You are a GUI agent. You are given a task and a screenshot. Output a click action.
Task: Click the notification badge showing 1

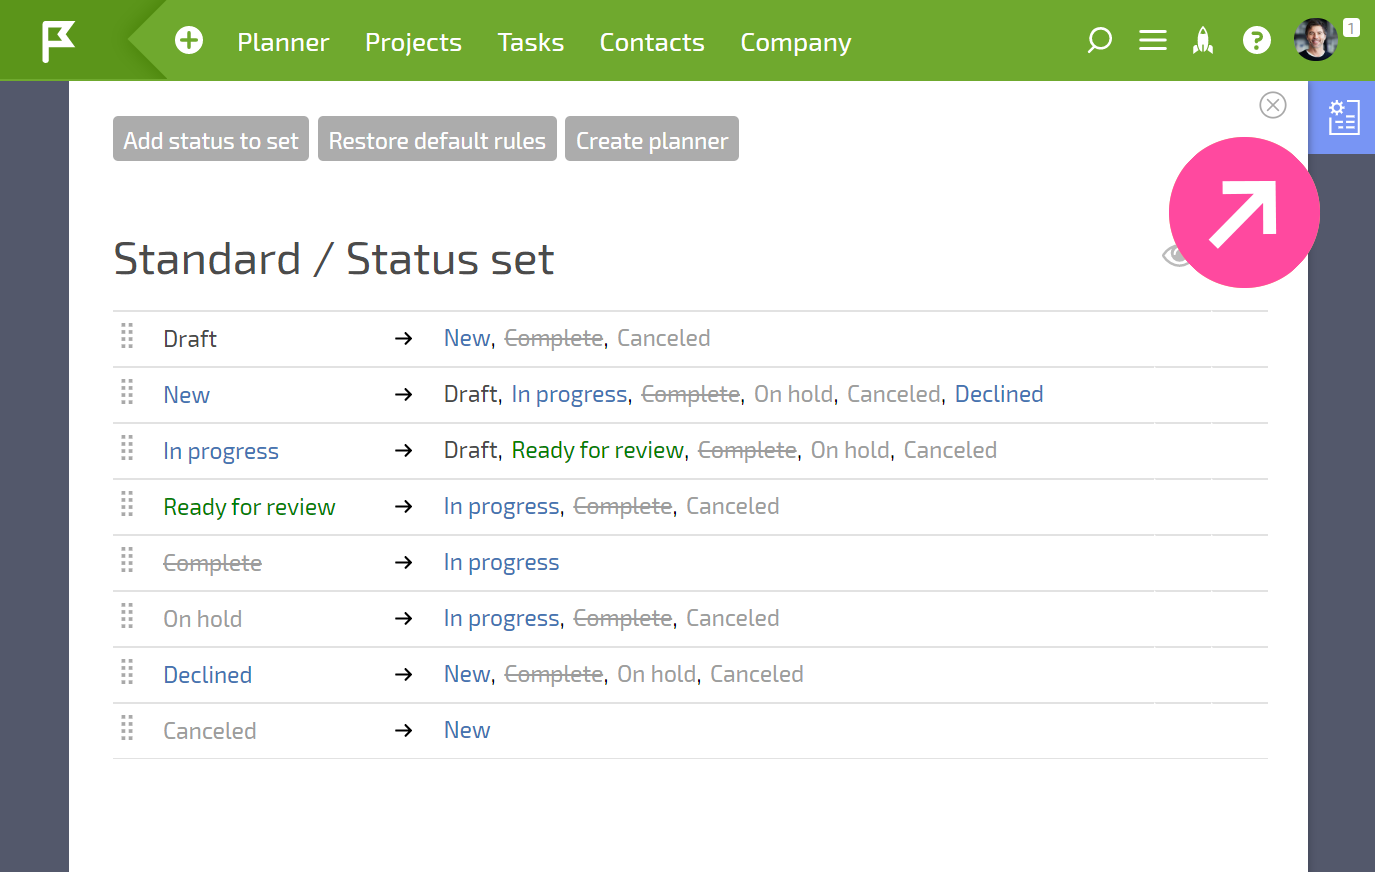(x=1351, y=28)
